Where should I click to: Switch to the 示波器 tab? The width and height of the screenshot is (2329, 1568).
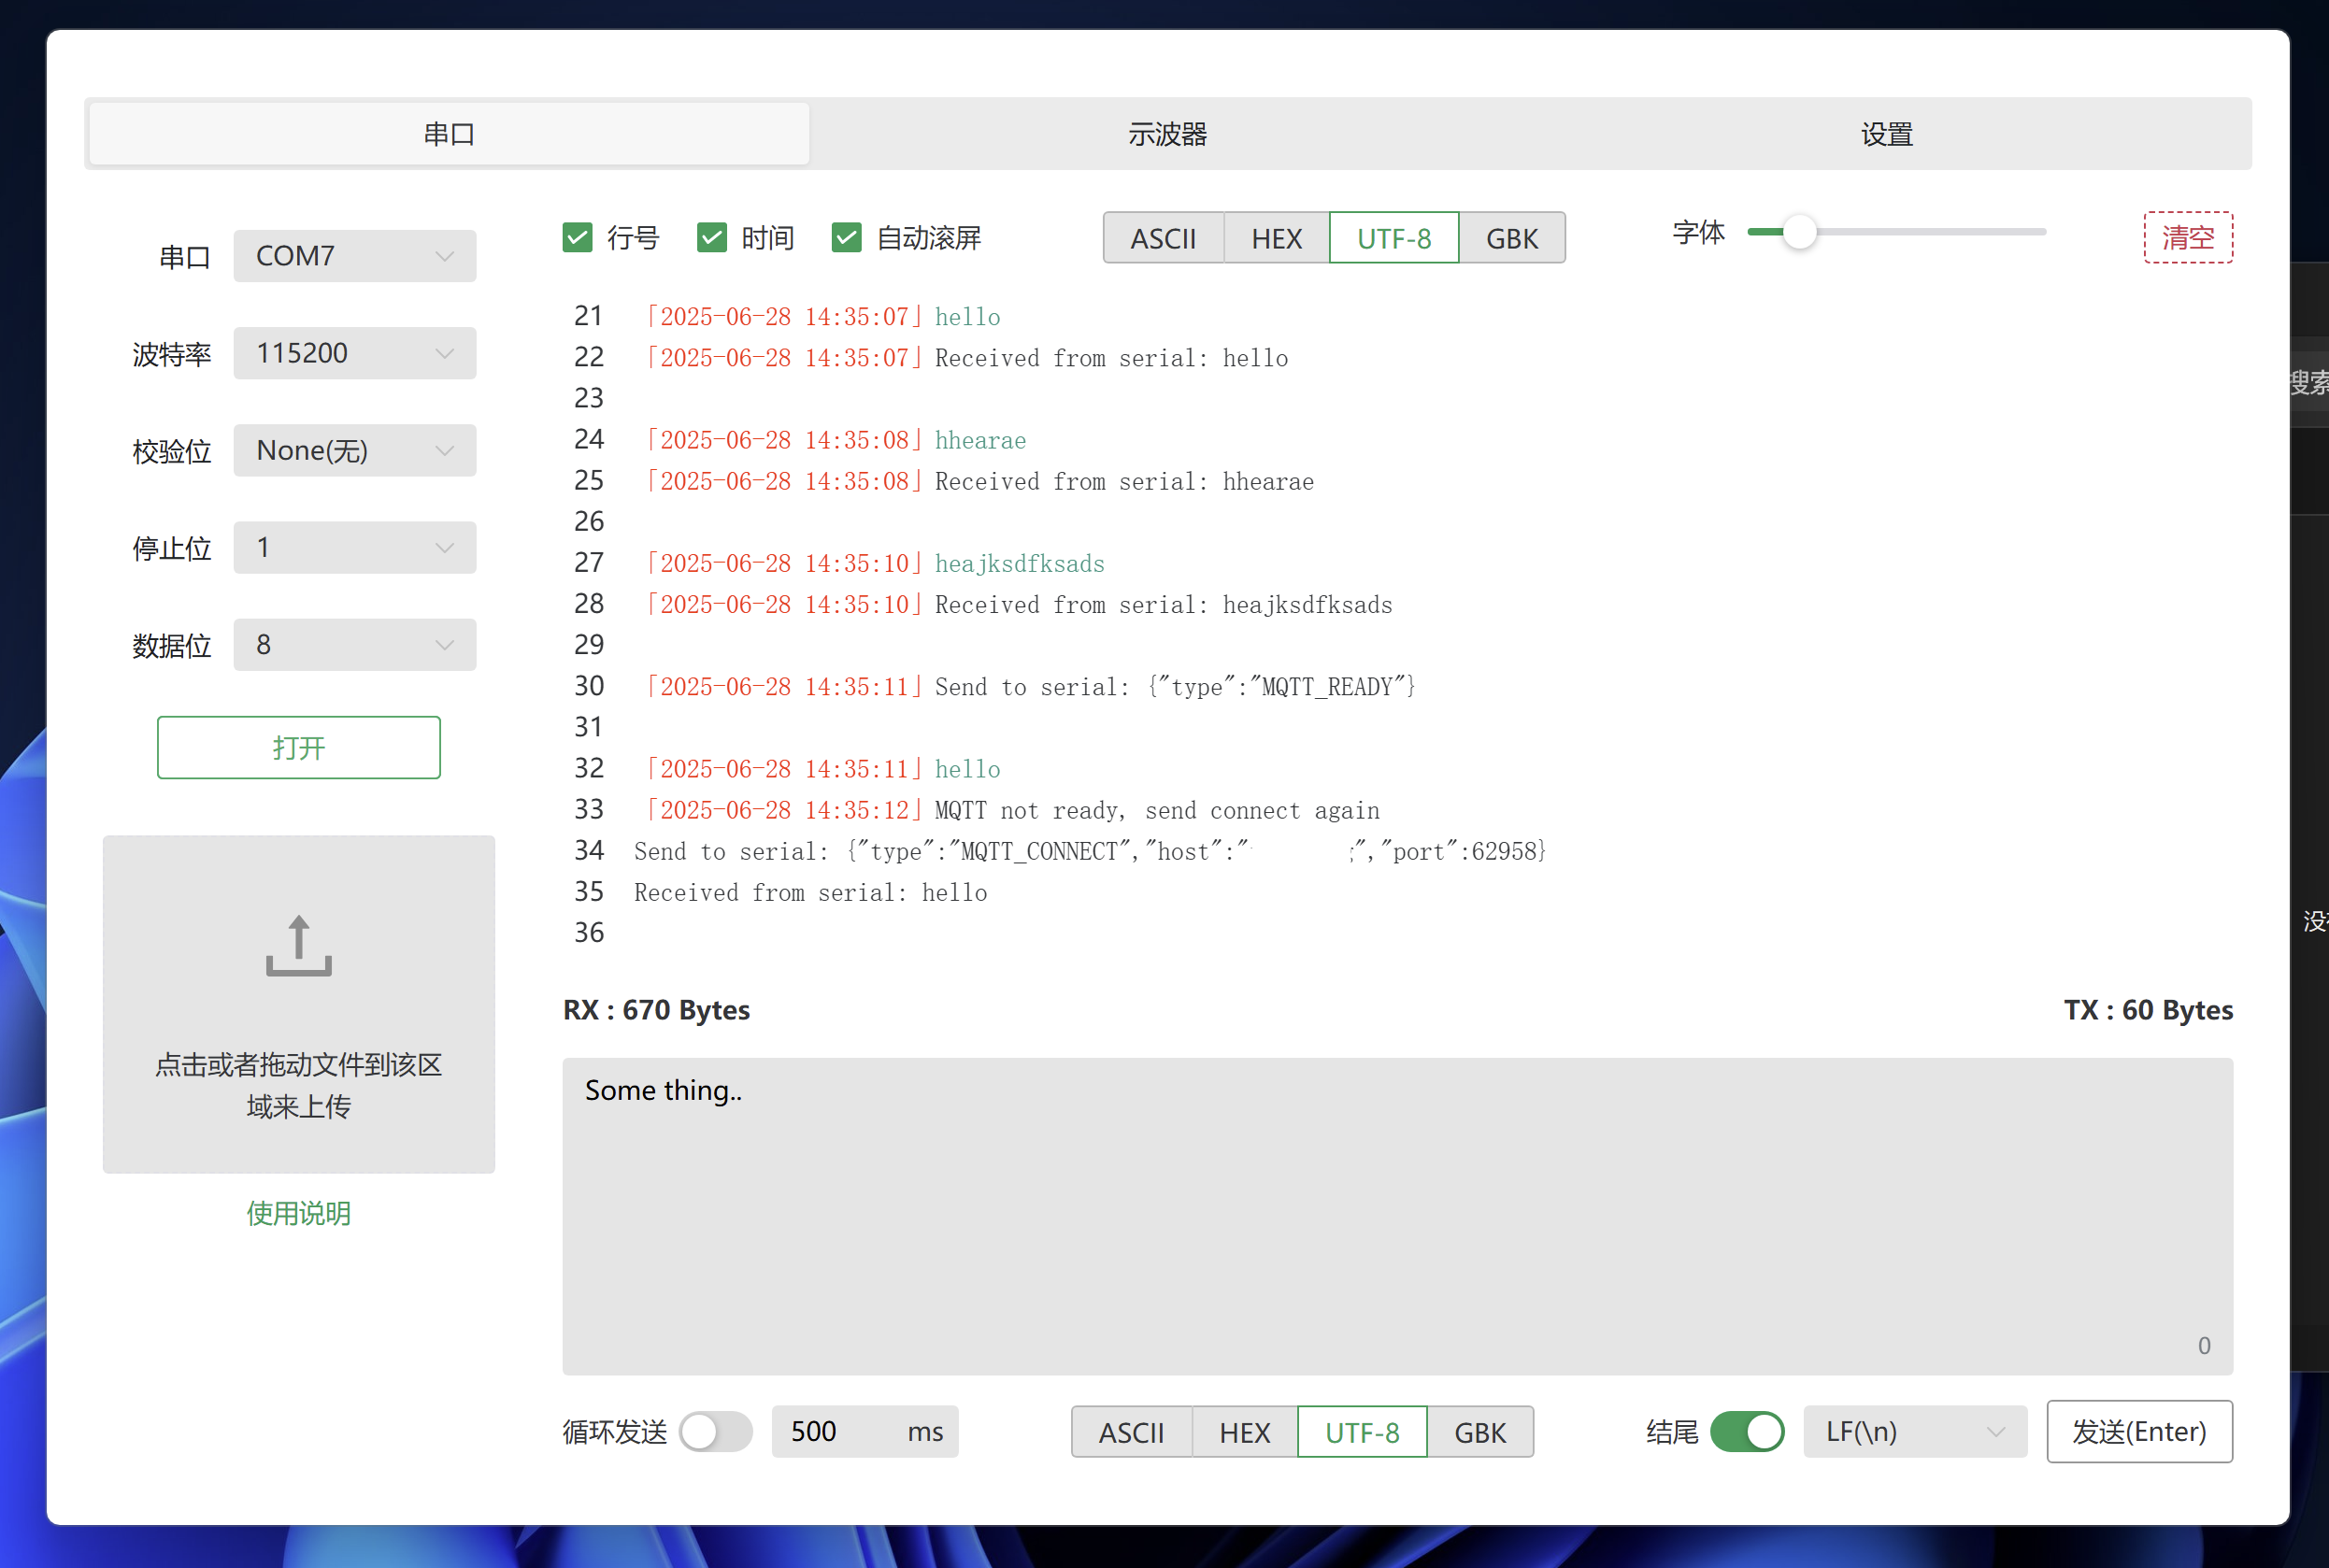[1166, 133]
